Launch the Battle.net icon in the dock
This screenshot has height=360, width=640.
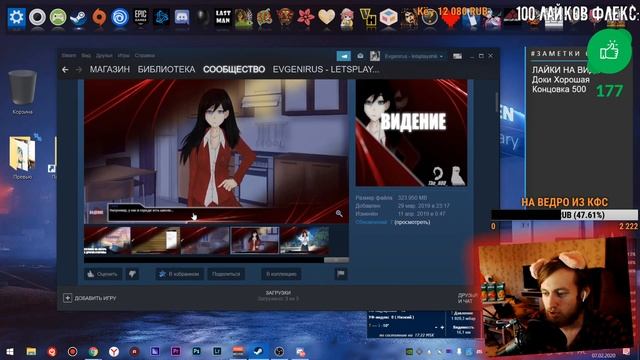tap(162, 18)
